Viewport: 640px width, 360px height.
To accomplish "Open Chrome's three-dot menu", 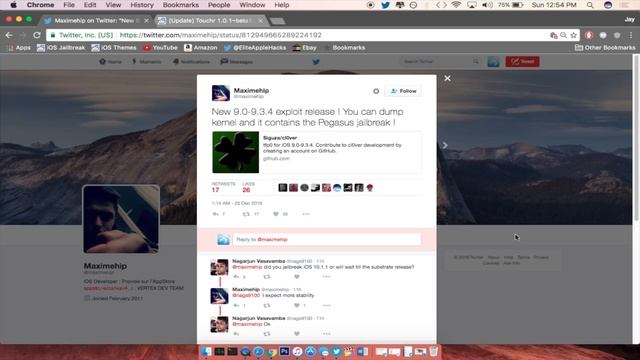I will tap(631, 35).
